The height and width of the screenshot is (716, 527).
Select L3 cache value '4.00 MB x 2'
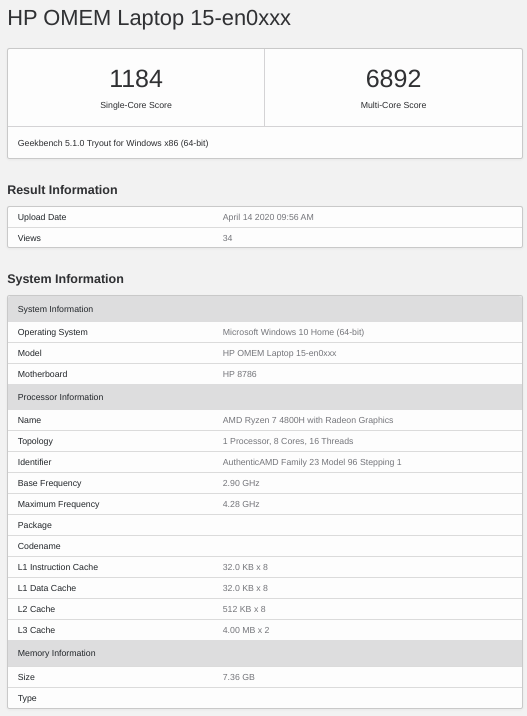coord(246,630)
